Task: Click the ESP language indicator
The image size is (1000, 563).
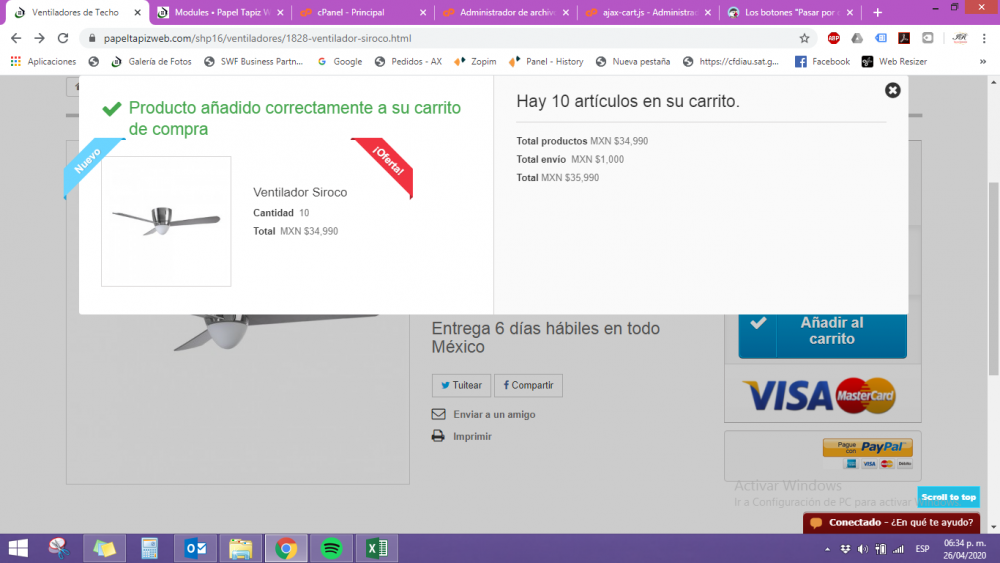Action: [922, 549]
